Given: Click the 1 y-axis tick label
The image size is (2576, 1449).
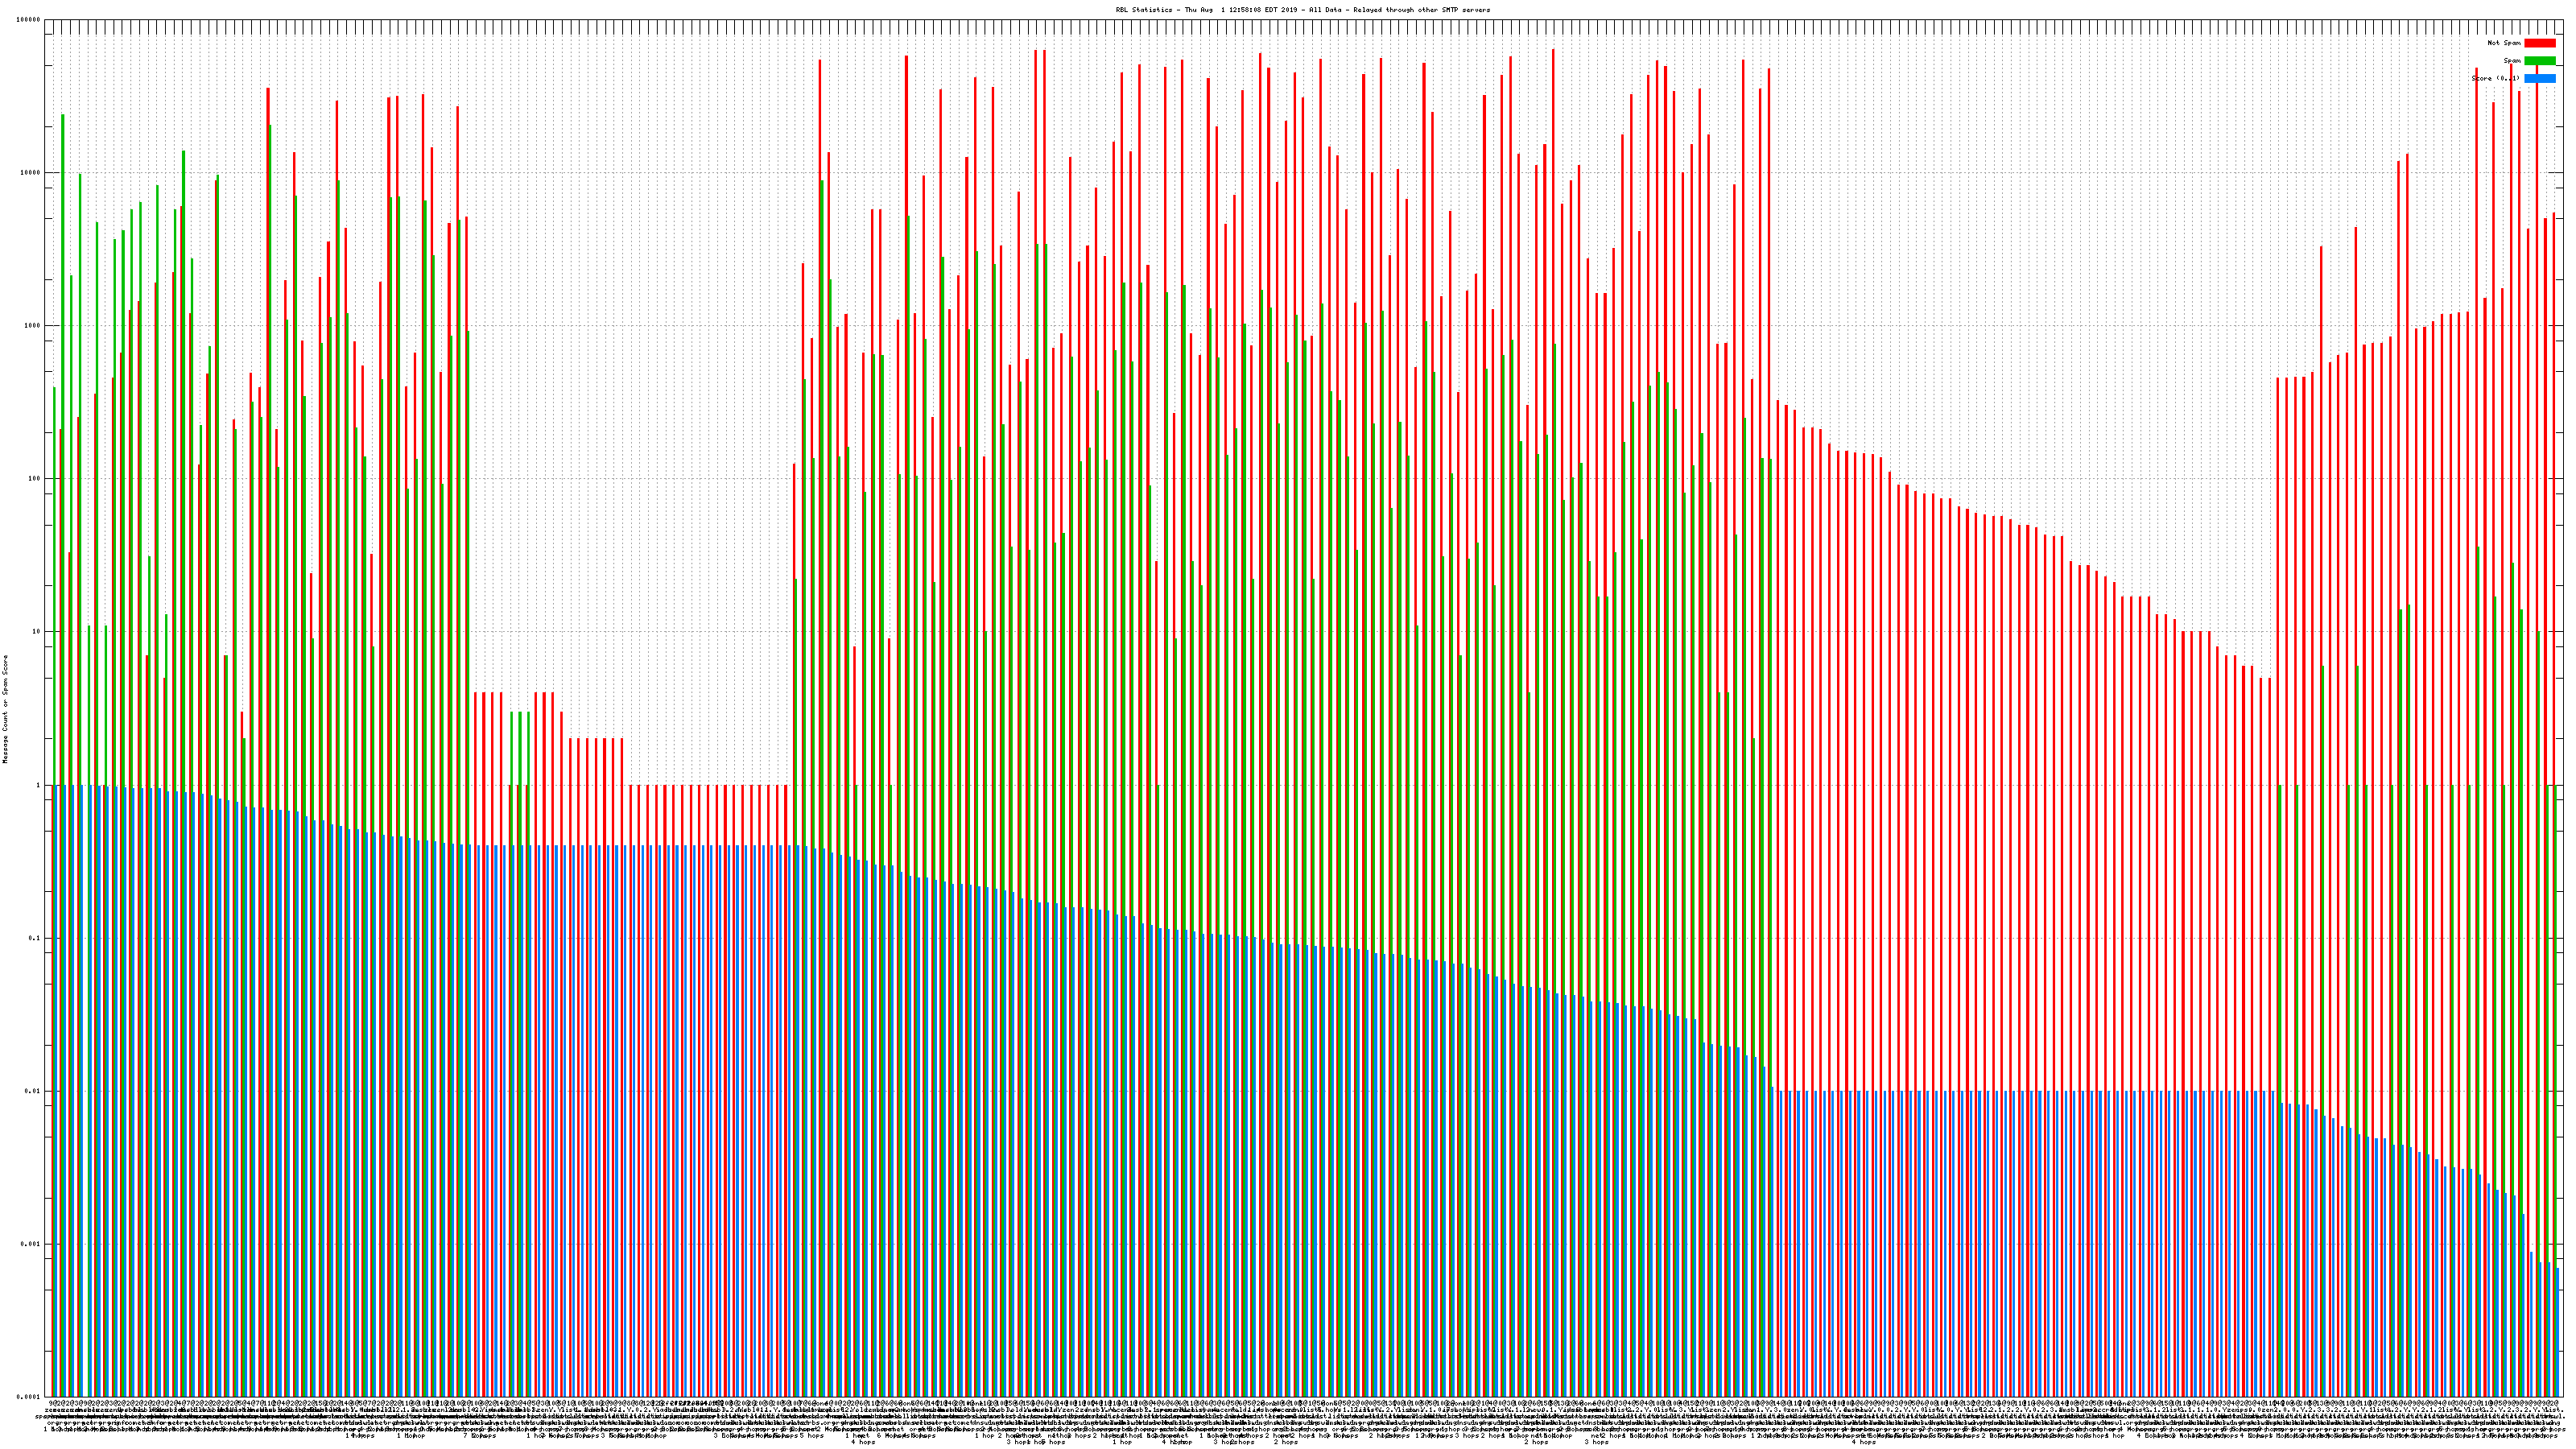Looking at the screenshot, I should coord(39,785).
